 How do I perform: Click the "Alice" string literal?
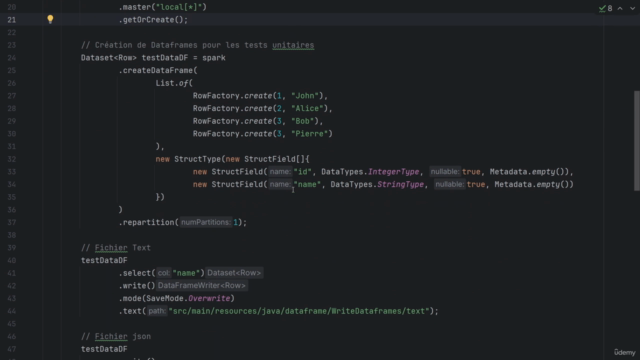pyautogui.click(x=307, y=108)
